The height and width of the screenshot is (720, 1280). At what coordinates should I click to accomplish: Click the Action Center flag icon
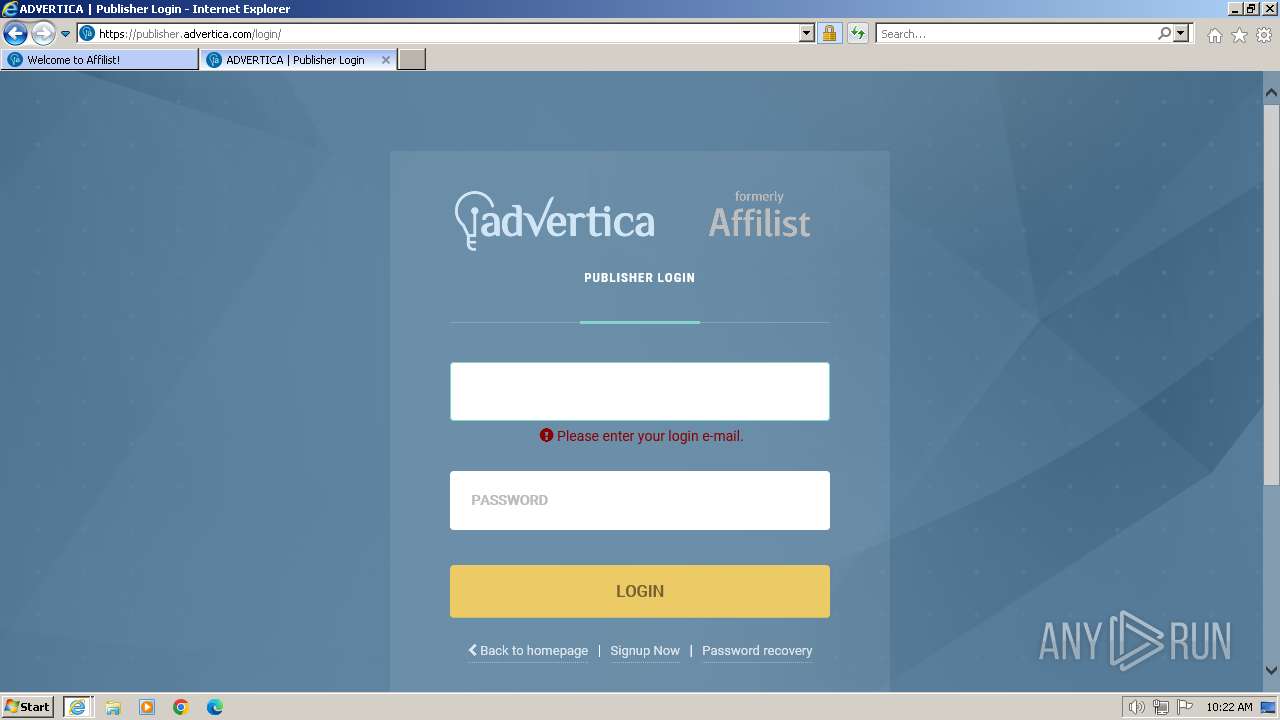(x=1185, y=707)
